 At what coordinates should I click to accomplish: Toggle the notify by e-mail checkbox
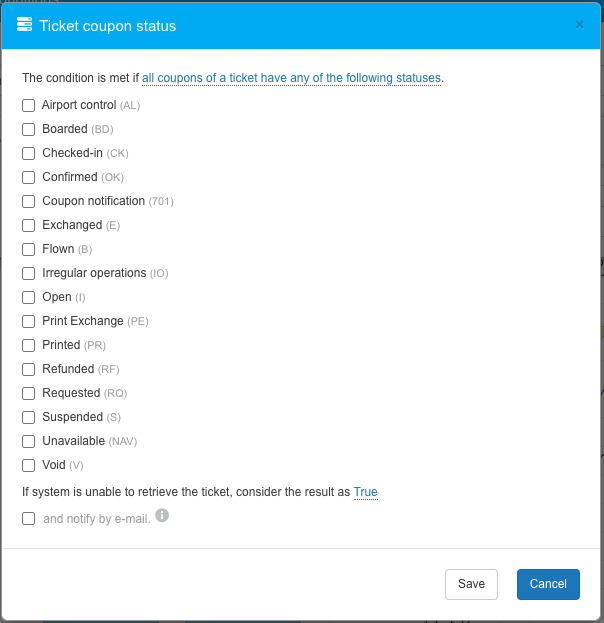(x=29, y=519)
